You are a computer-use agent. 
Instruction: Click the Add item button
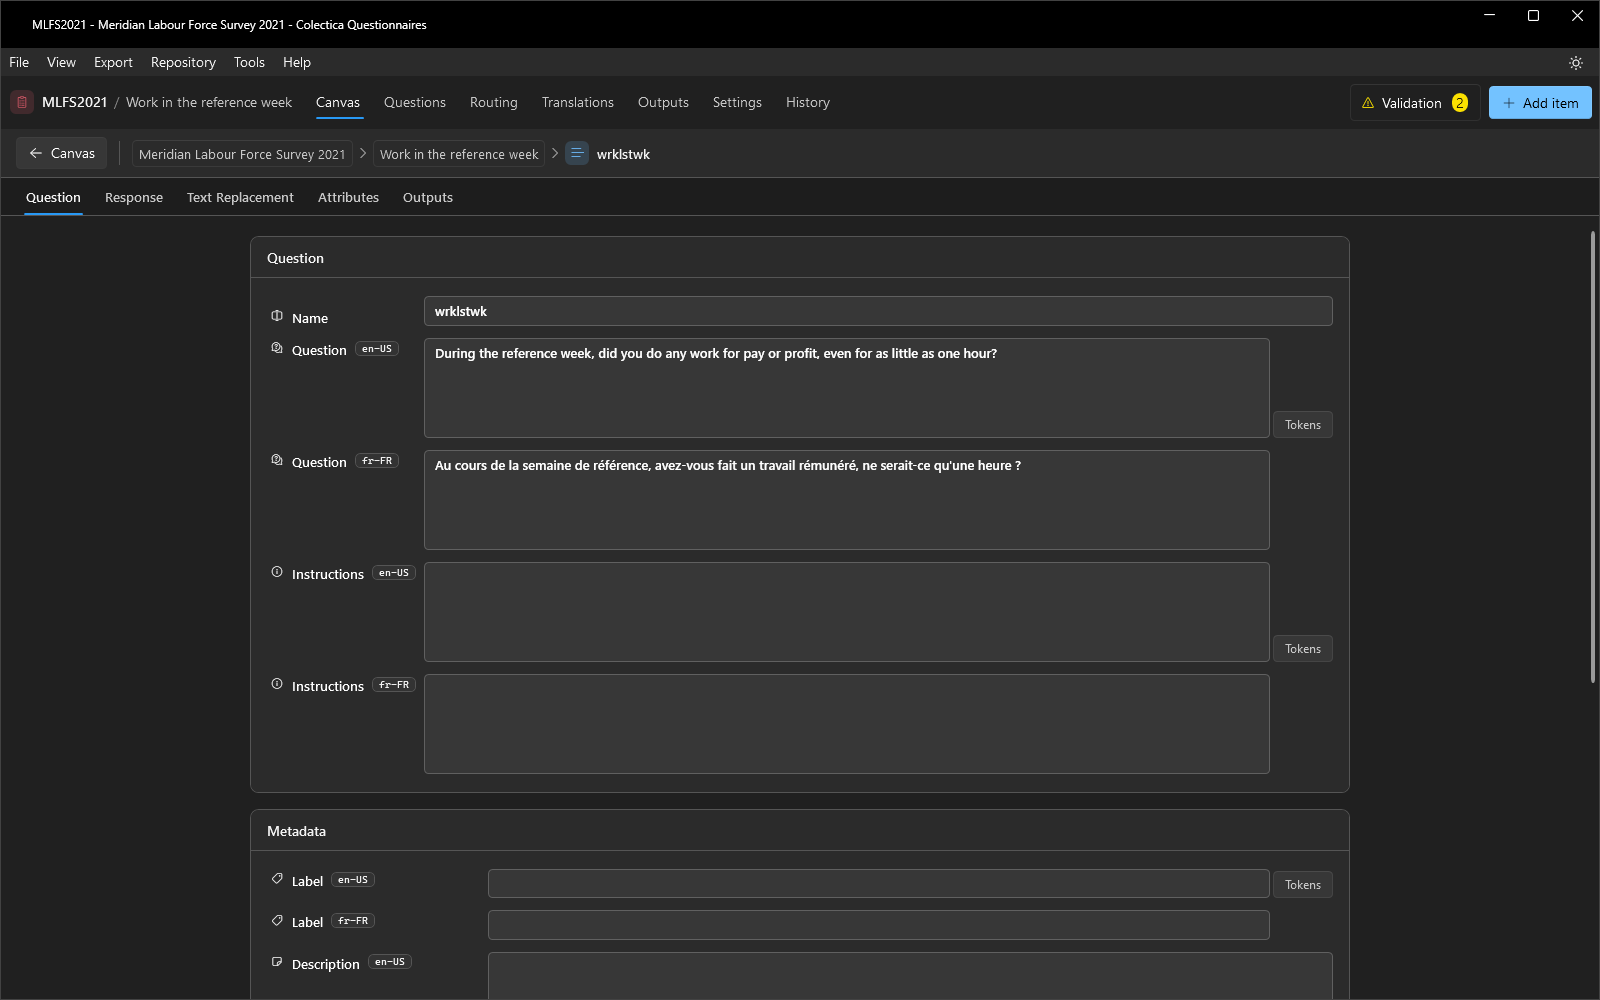tap(1540, 103)
